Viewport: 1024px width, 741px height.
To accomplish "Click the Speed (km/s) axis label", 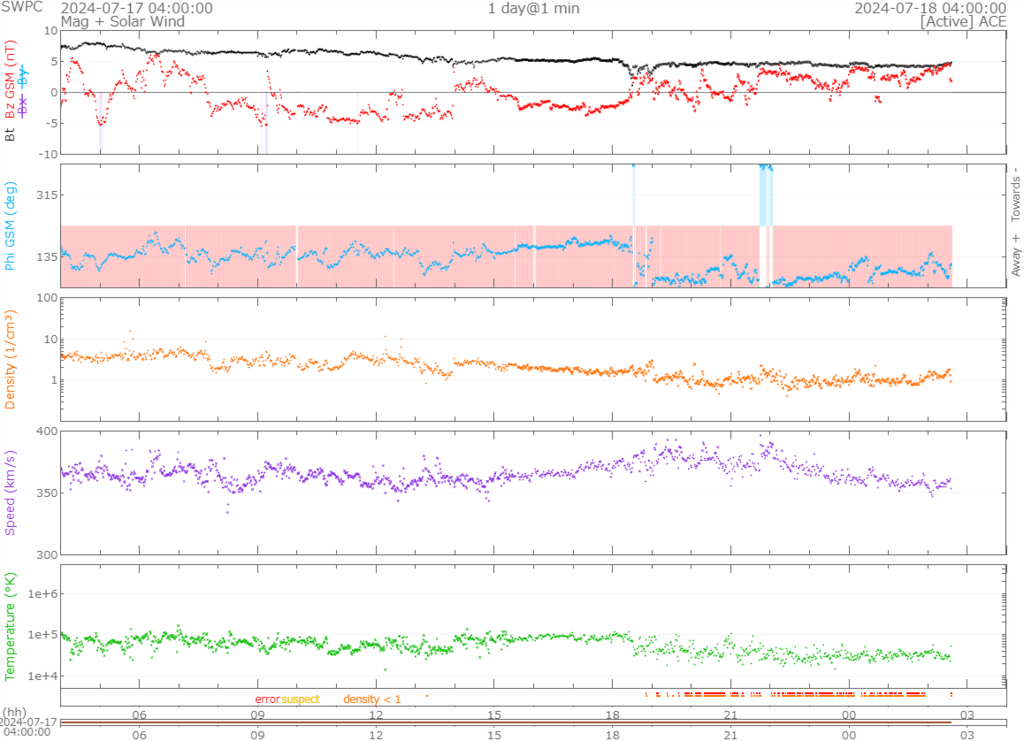I will pyautogui.click(x=11, y=492).
